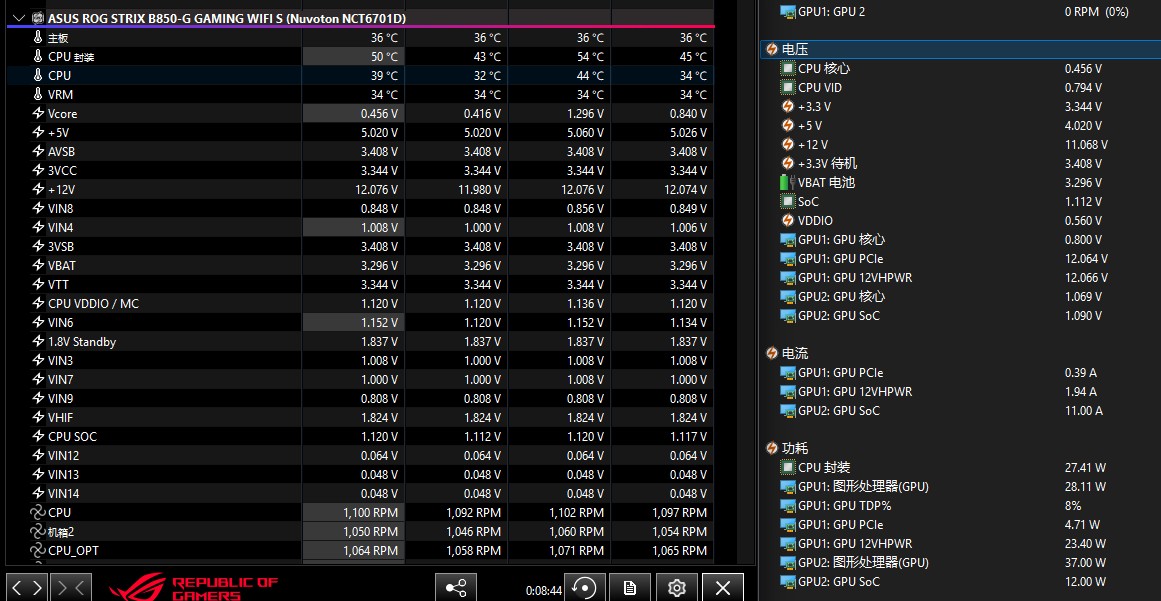Select the +3.3V 待机 row
The width and height of the screenshot is (1161, 601).
960,164
